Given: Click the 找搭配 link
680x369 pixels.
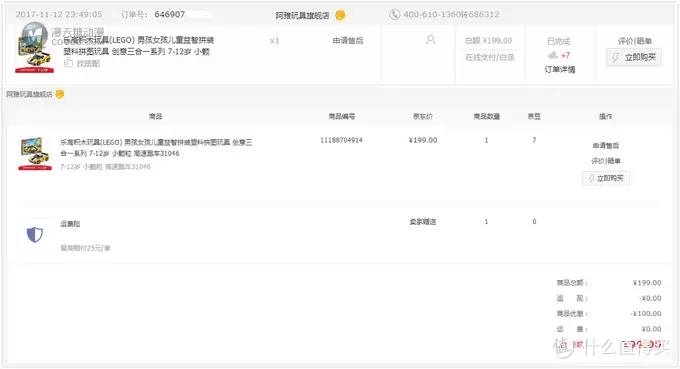Looking at the screenshot, I should pyautogui.click(x=88, y=63).
